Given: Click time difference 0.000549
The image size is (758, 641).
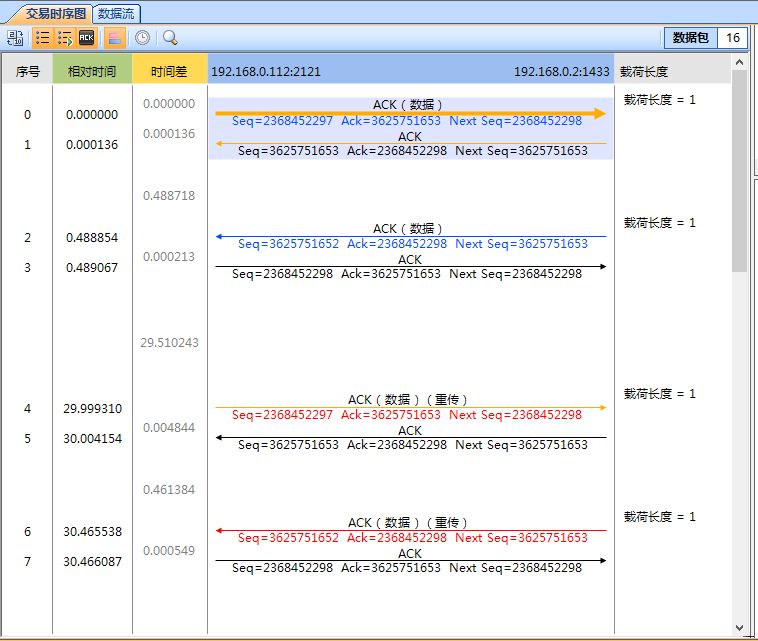Looking at the screenshot, I should pos(169,550).
